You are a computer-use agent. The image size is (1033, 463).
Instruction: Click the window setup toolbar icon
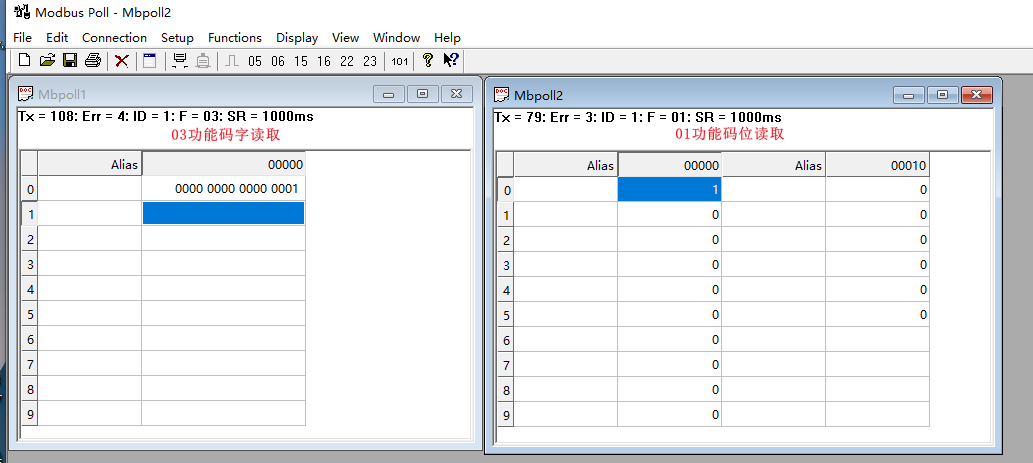pyautogui.click(x=149, y=61)
